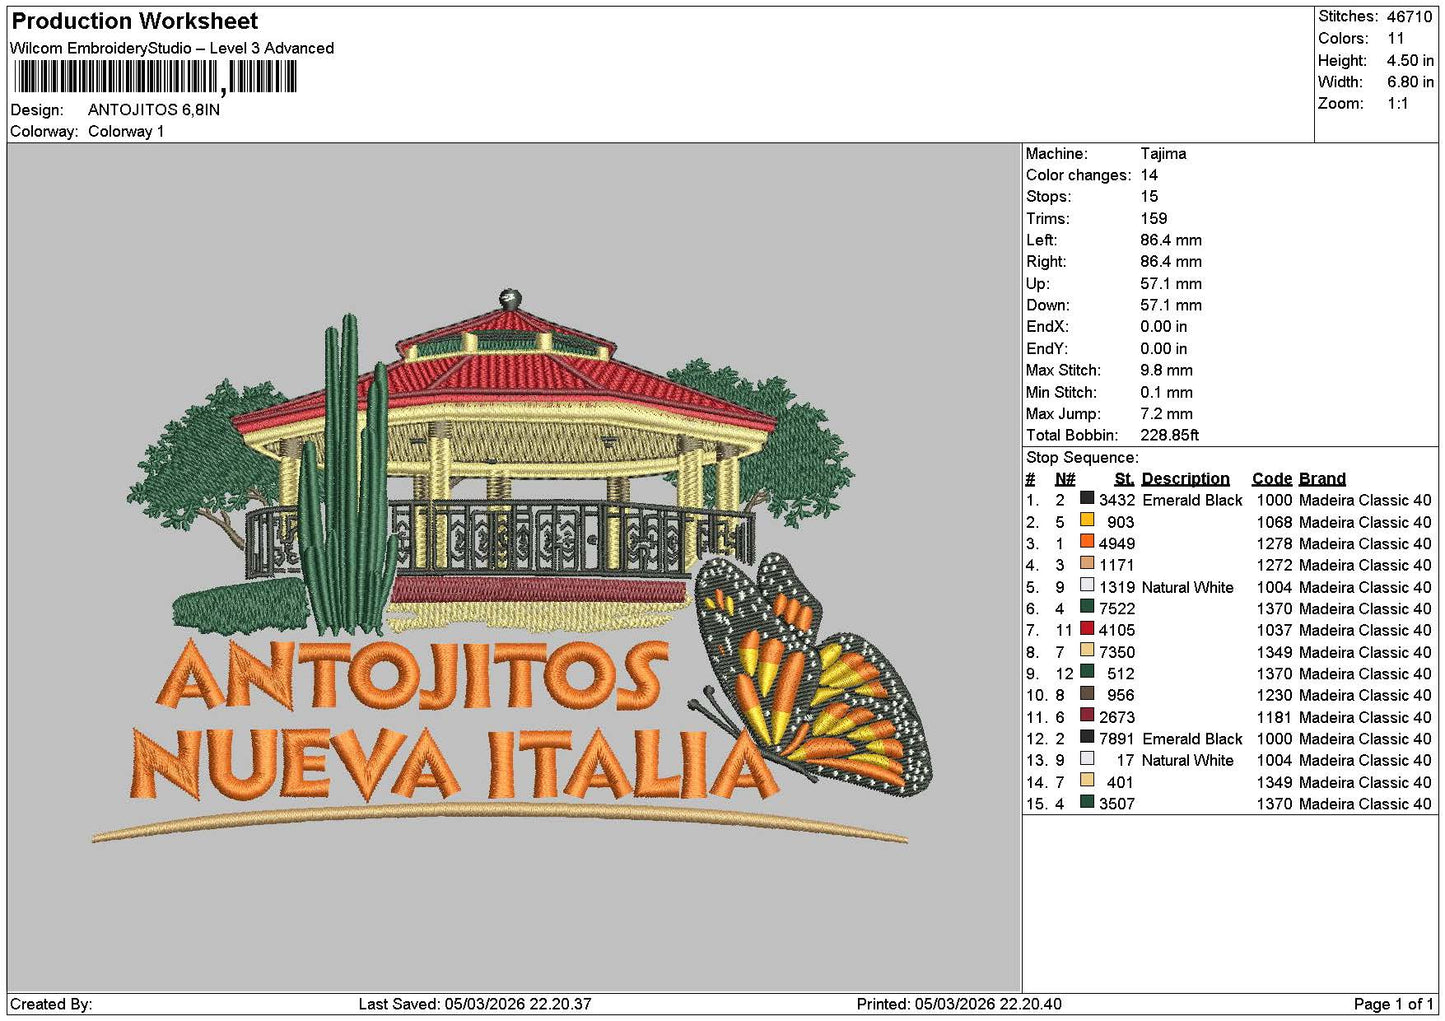Click 'Emerald Black' in stop 1 row
1445x1021 pixels.
(x=1192, y=501)
